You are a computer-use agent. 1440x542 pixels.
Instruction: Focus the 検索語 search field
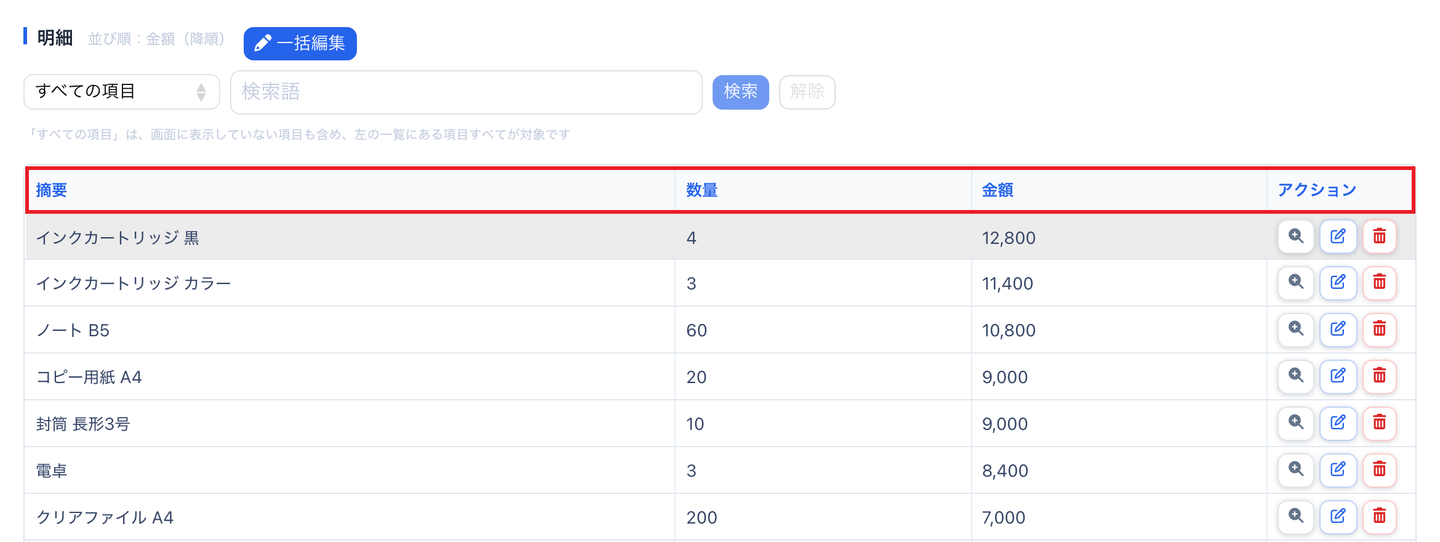(466, 92)
